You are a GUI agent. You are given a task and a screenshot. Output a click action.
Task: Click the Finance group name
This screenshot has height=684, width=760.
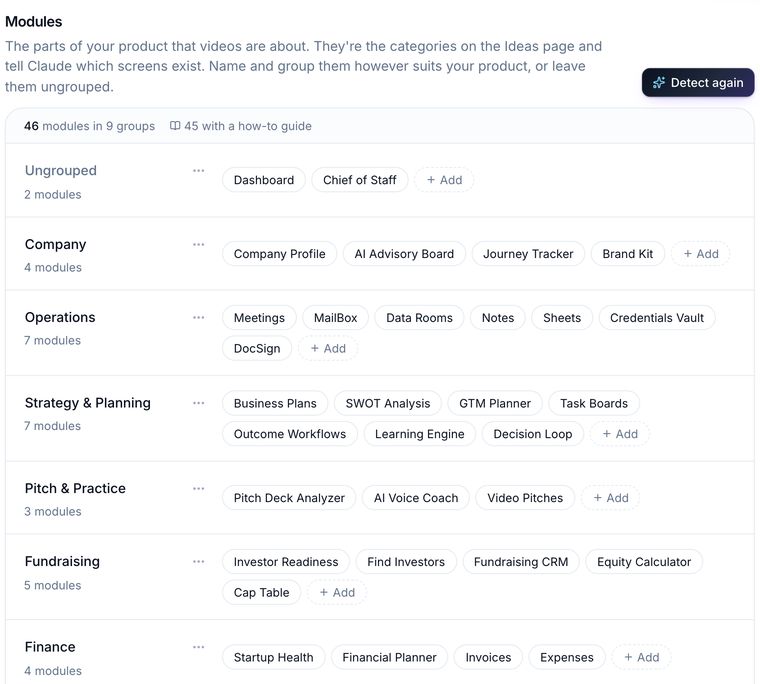click(50, 647)
